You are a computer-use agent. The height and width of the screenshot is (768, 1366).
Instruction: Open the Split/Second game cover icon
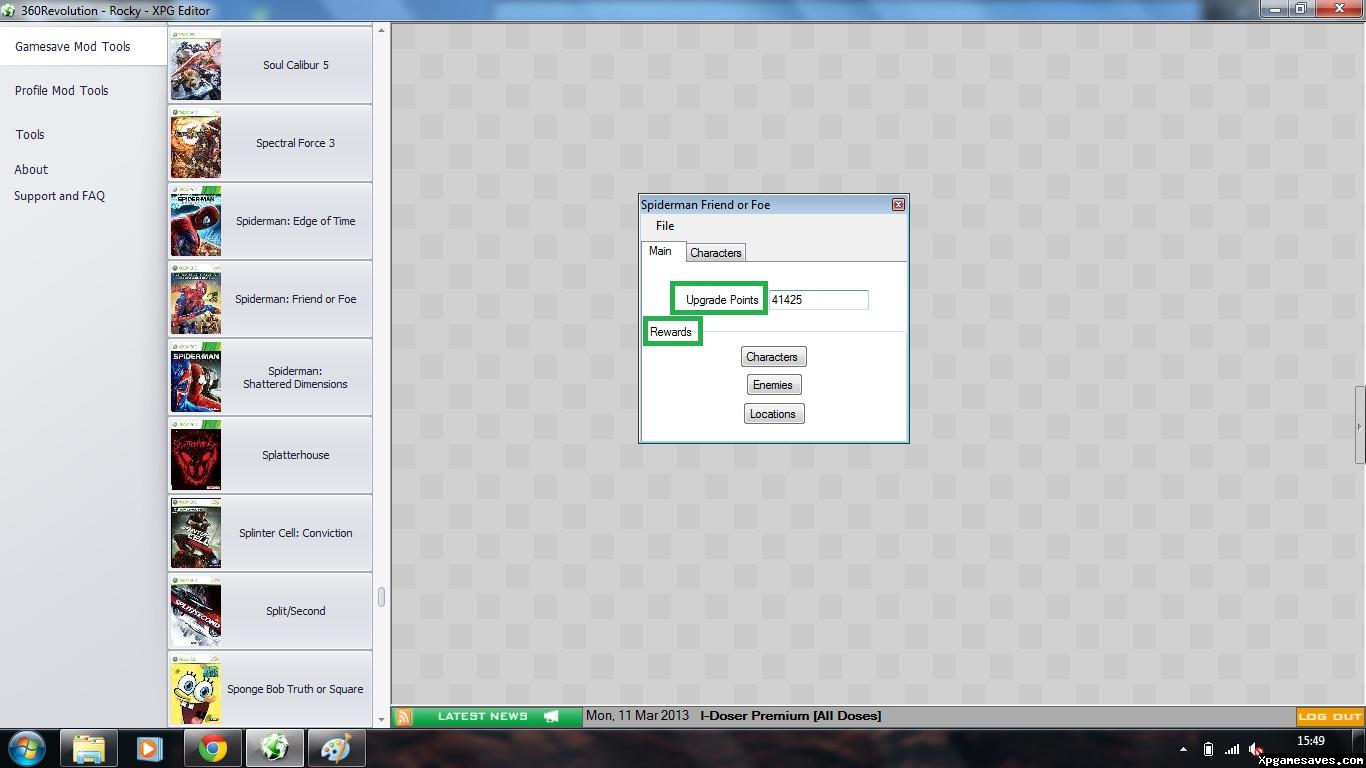pyautogui.click(x=196, y=611)
